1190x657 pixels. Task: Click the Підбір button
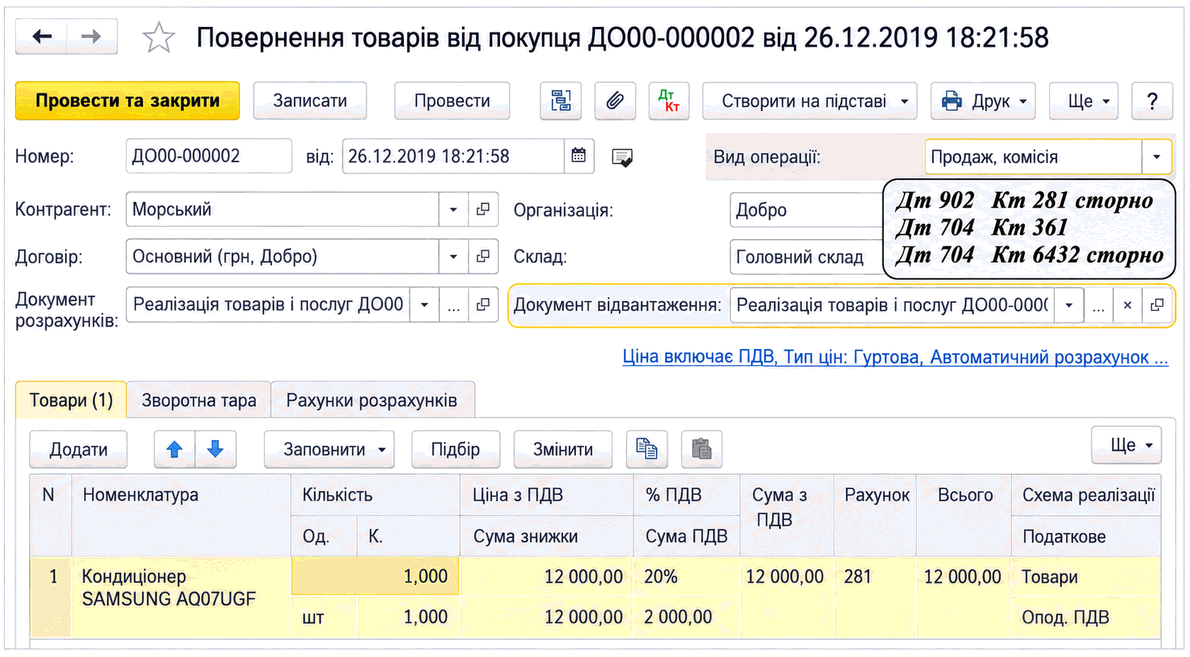coord(455,449)
